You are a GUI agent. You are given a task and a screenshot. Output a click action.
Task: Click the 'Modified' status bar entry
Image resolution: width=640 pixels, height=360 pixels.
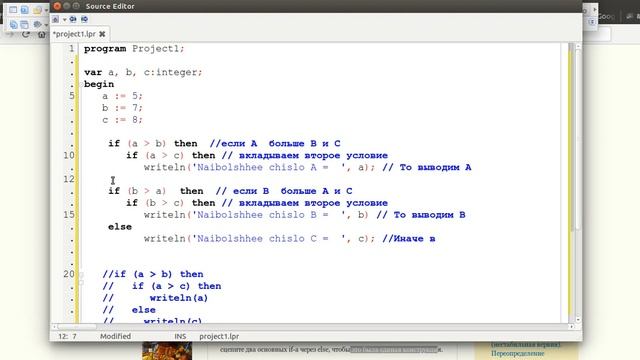(116, 336)
